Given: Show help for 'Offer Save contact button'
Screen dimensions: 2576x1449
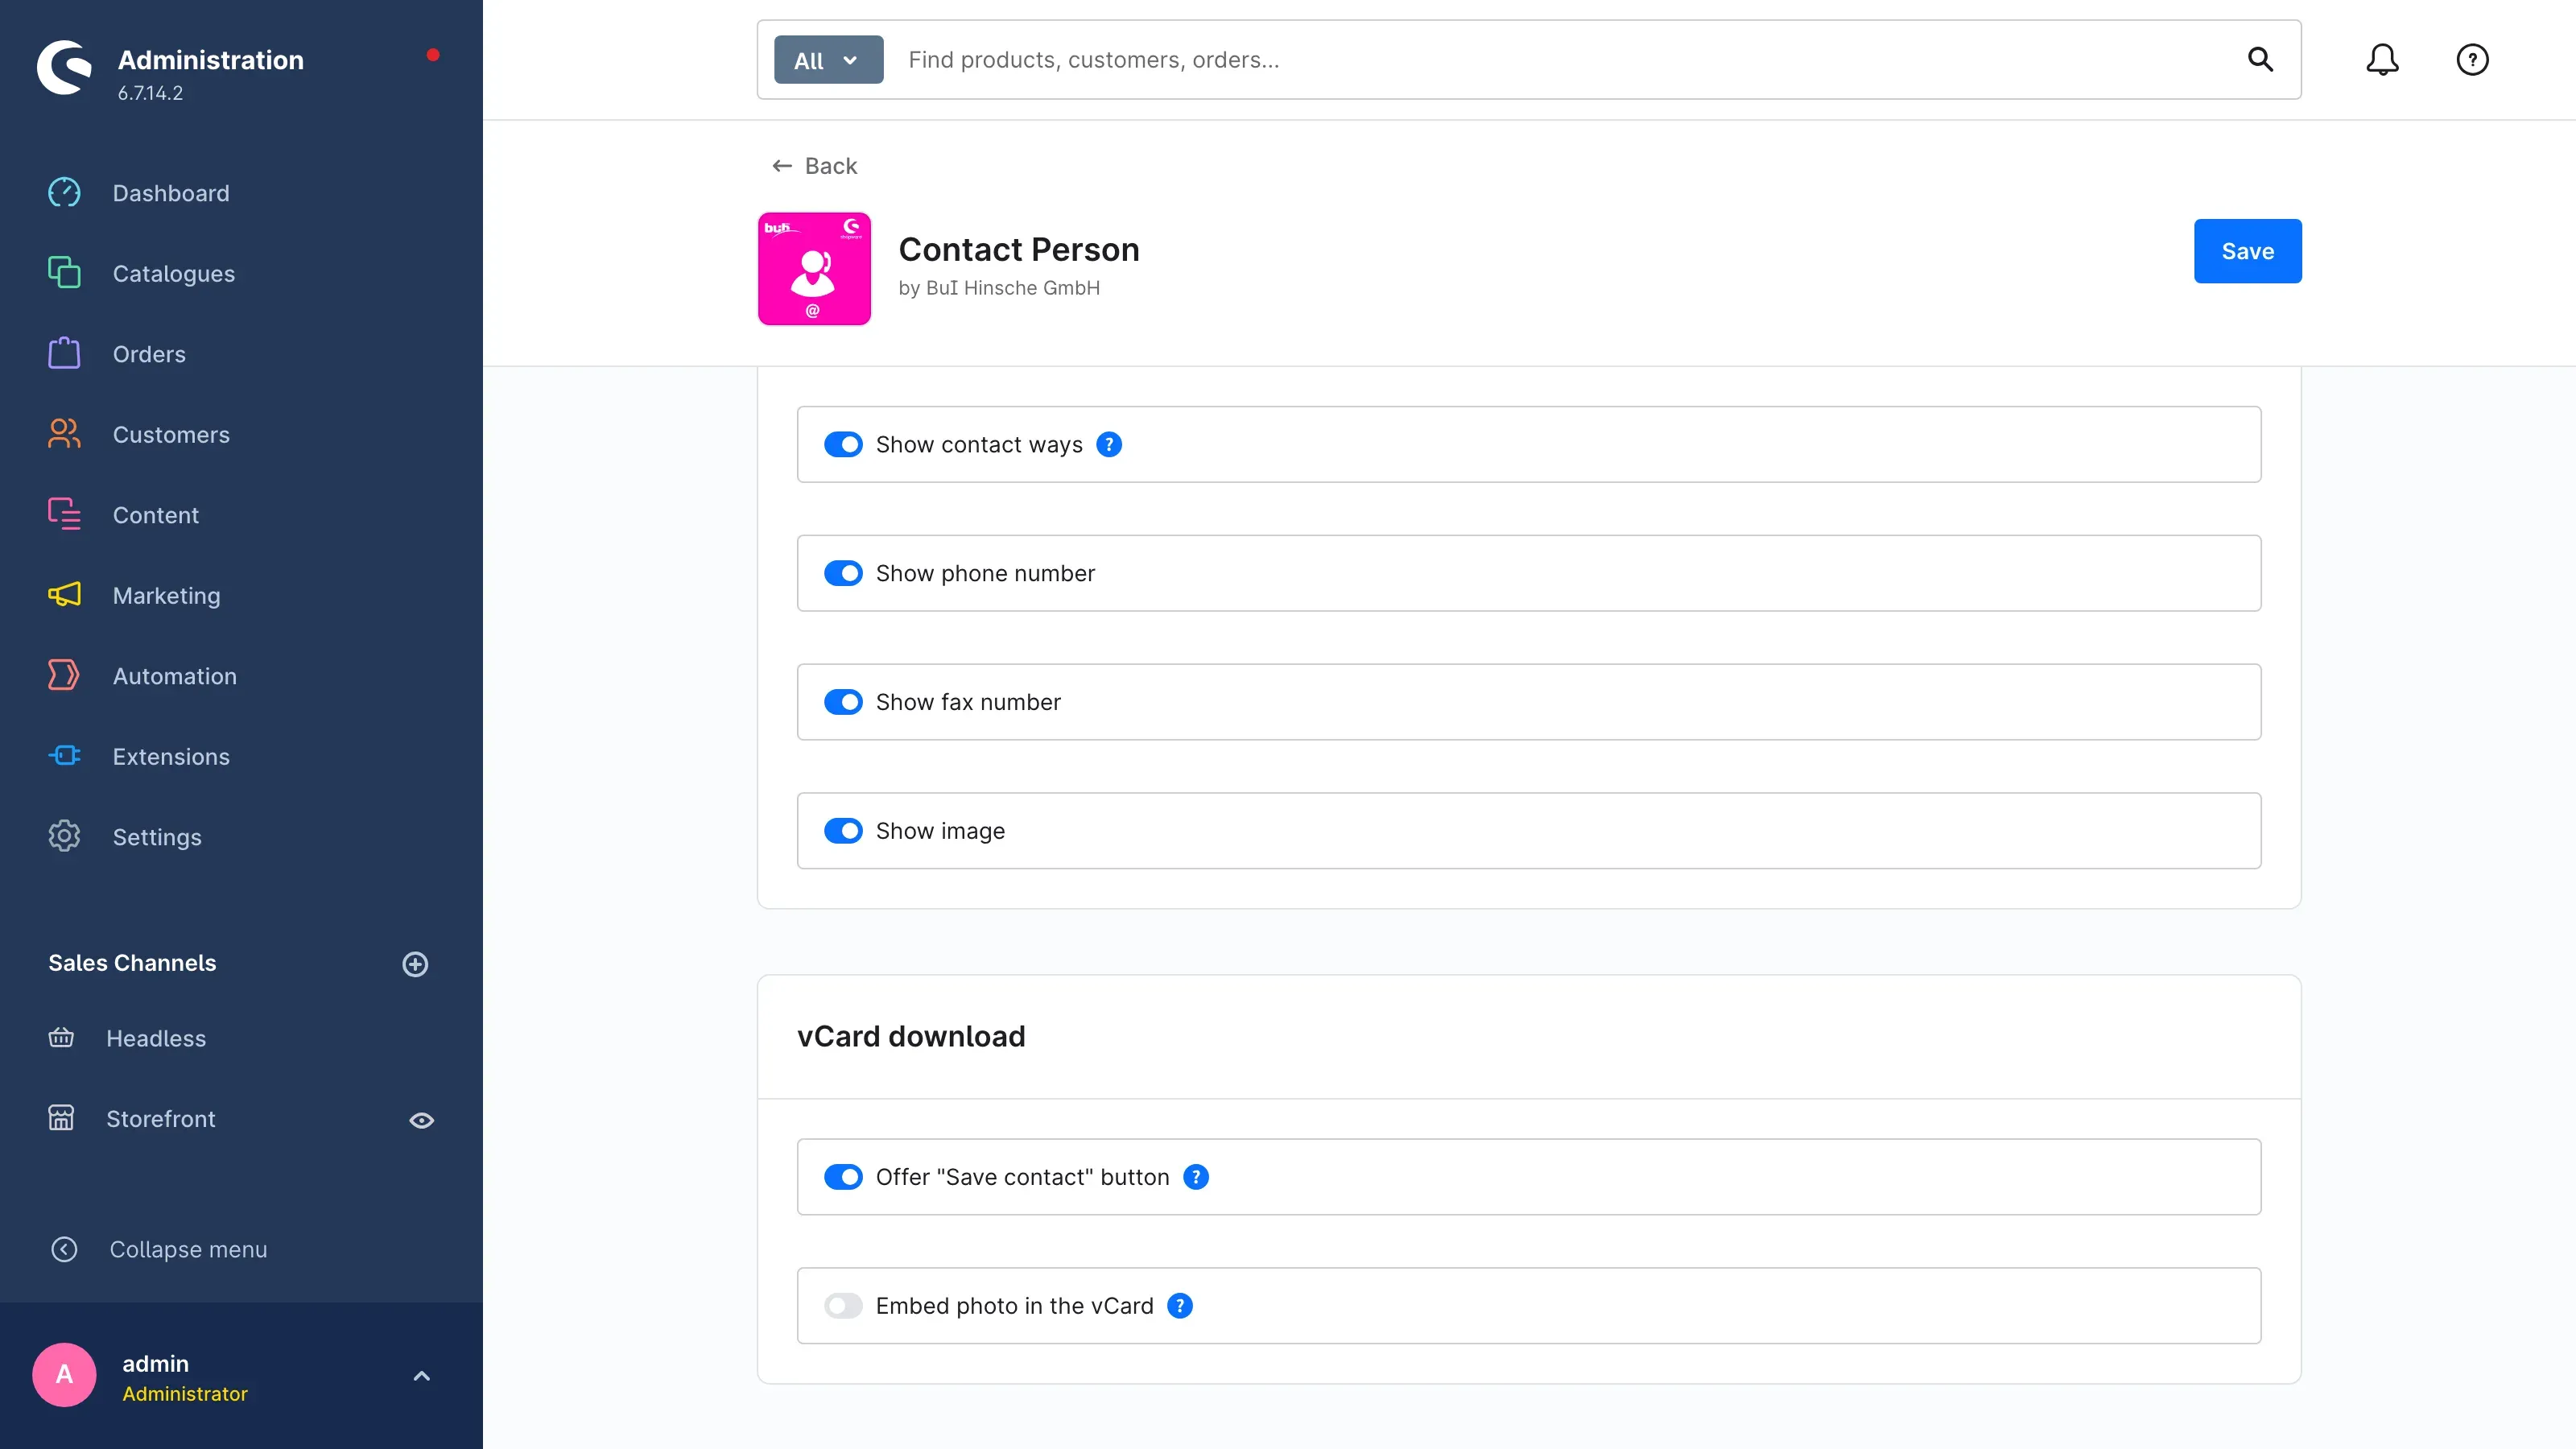Looking at the screenshot, I should [1196, 1177].
